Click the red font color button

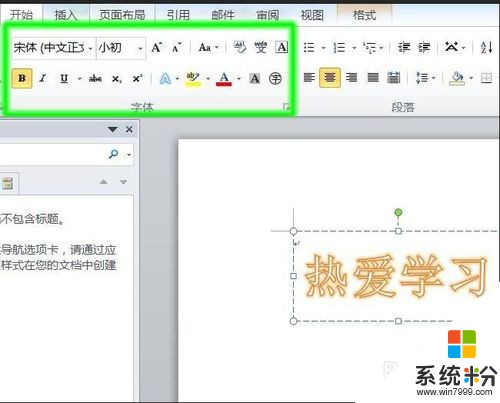point(224,79)
